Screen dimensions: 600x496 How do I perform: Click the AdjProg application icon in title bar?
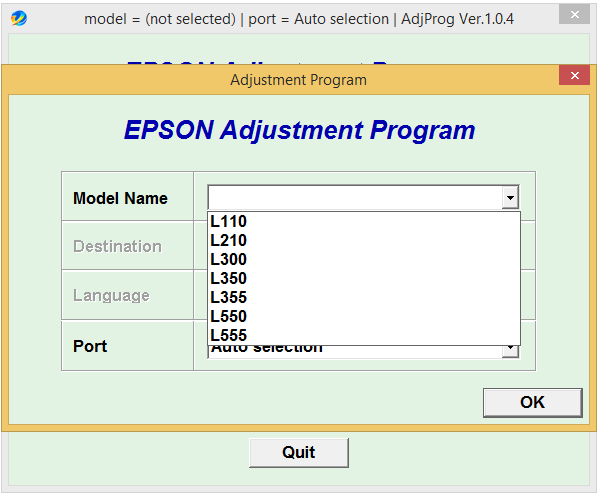point(19,18)
